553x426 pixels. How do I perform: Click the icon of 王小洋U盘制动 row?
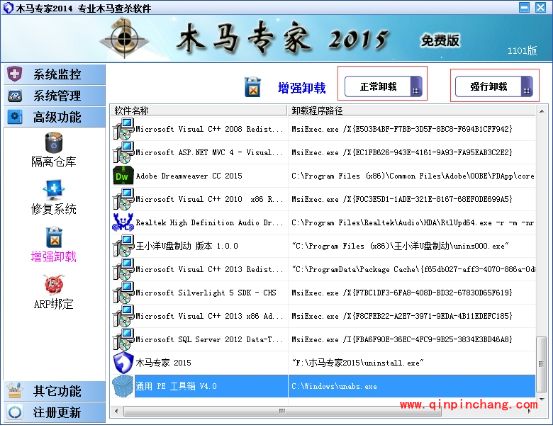tap(123, 245)
